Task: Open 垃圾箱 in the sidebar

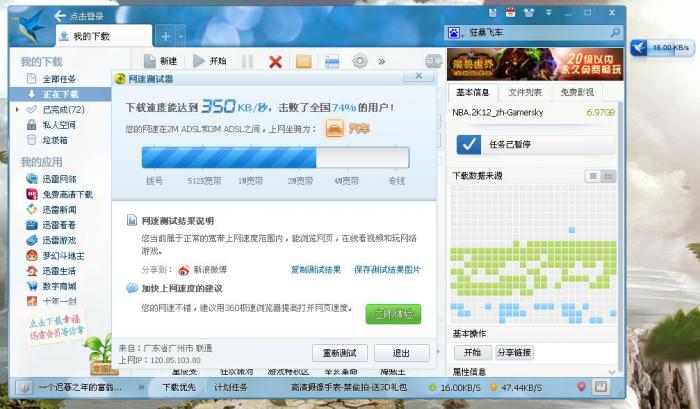Action: pos(55,140)
